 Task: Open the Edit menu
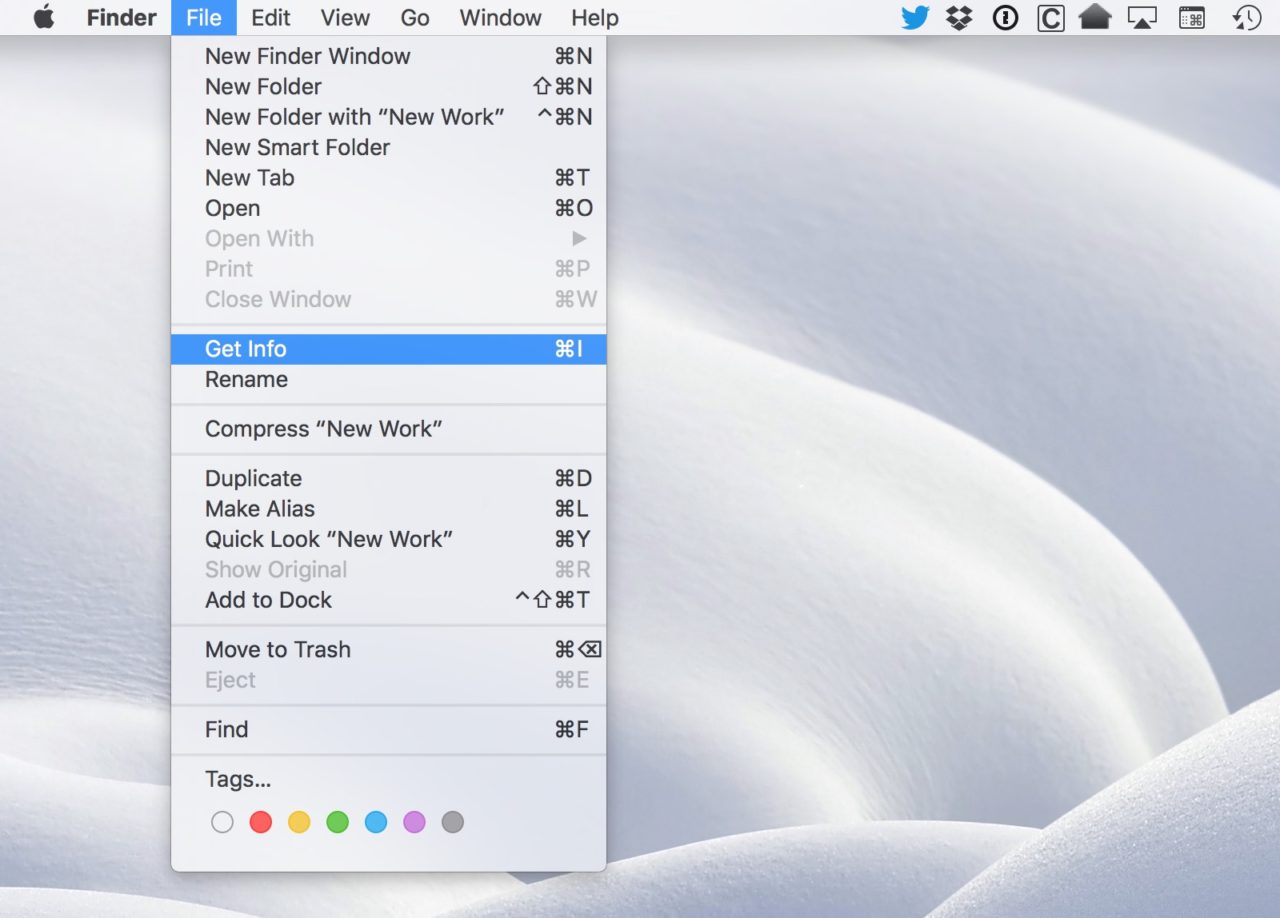(x=270, y=17)
